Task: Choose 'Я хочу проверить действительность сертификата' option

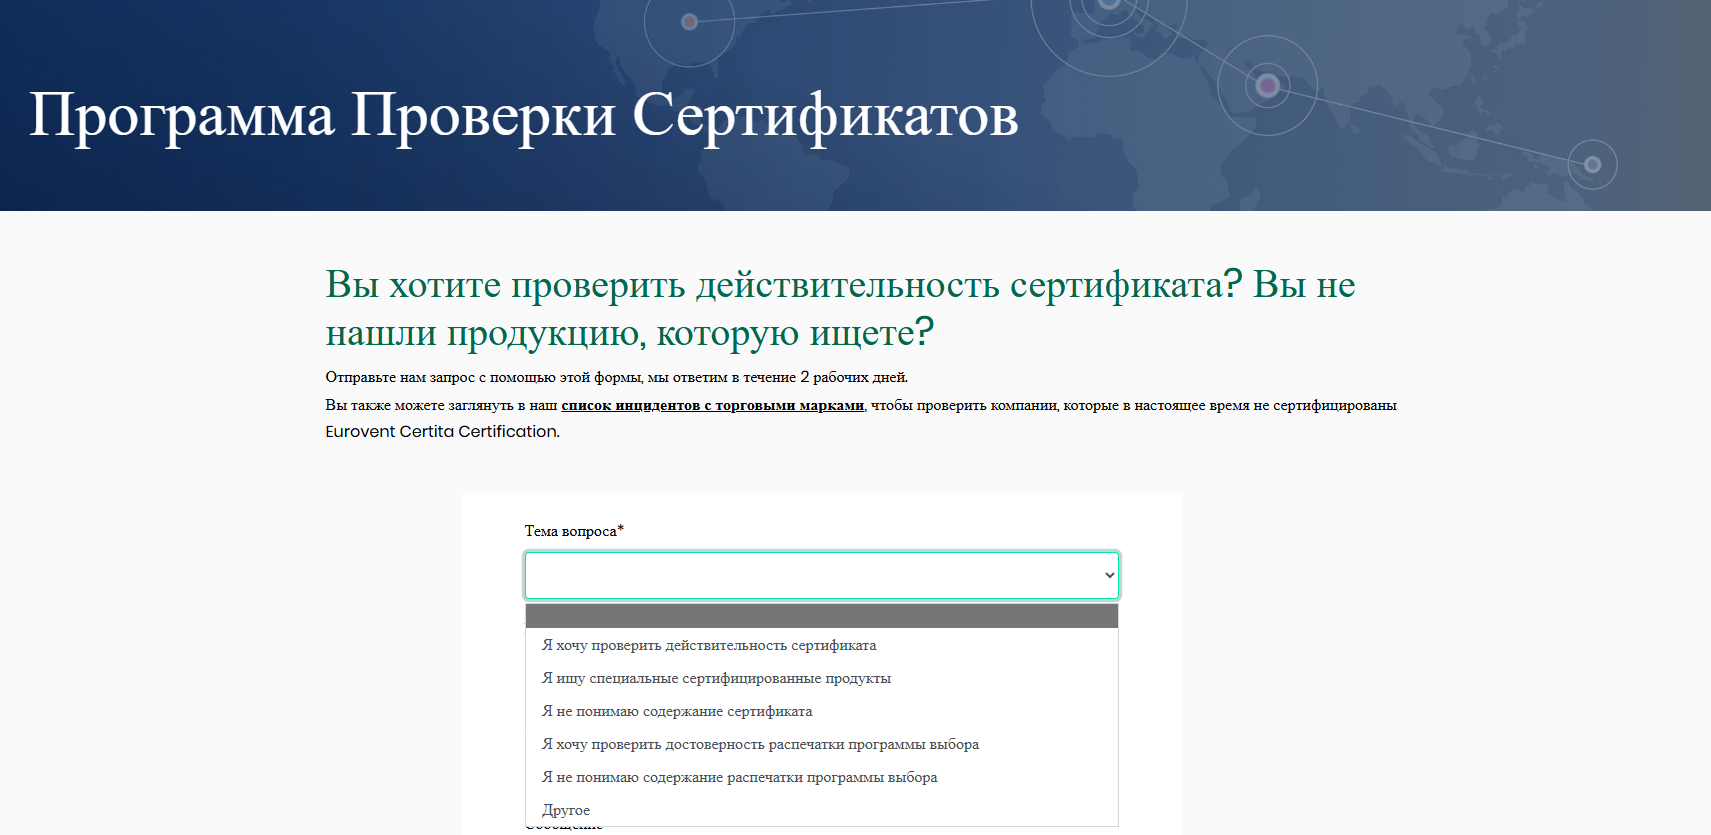Action: (821, 645)
